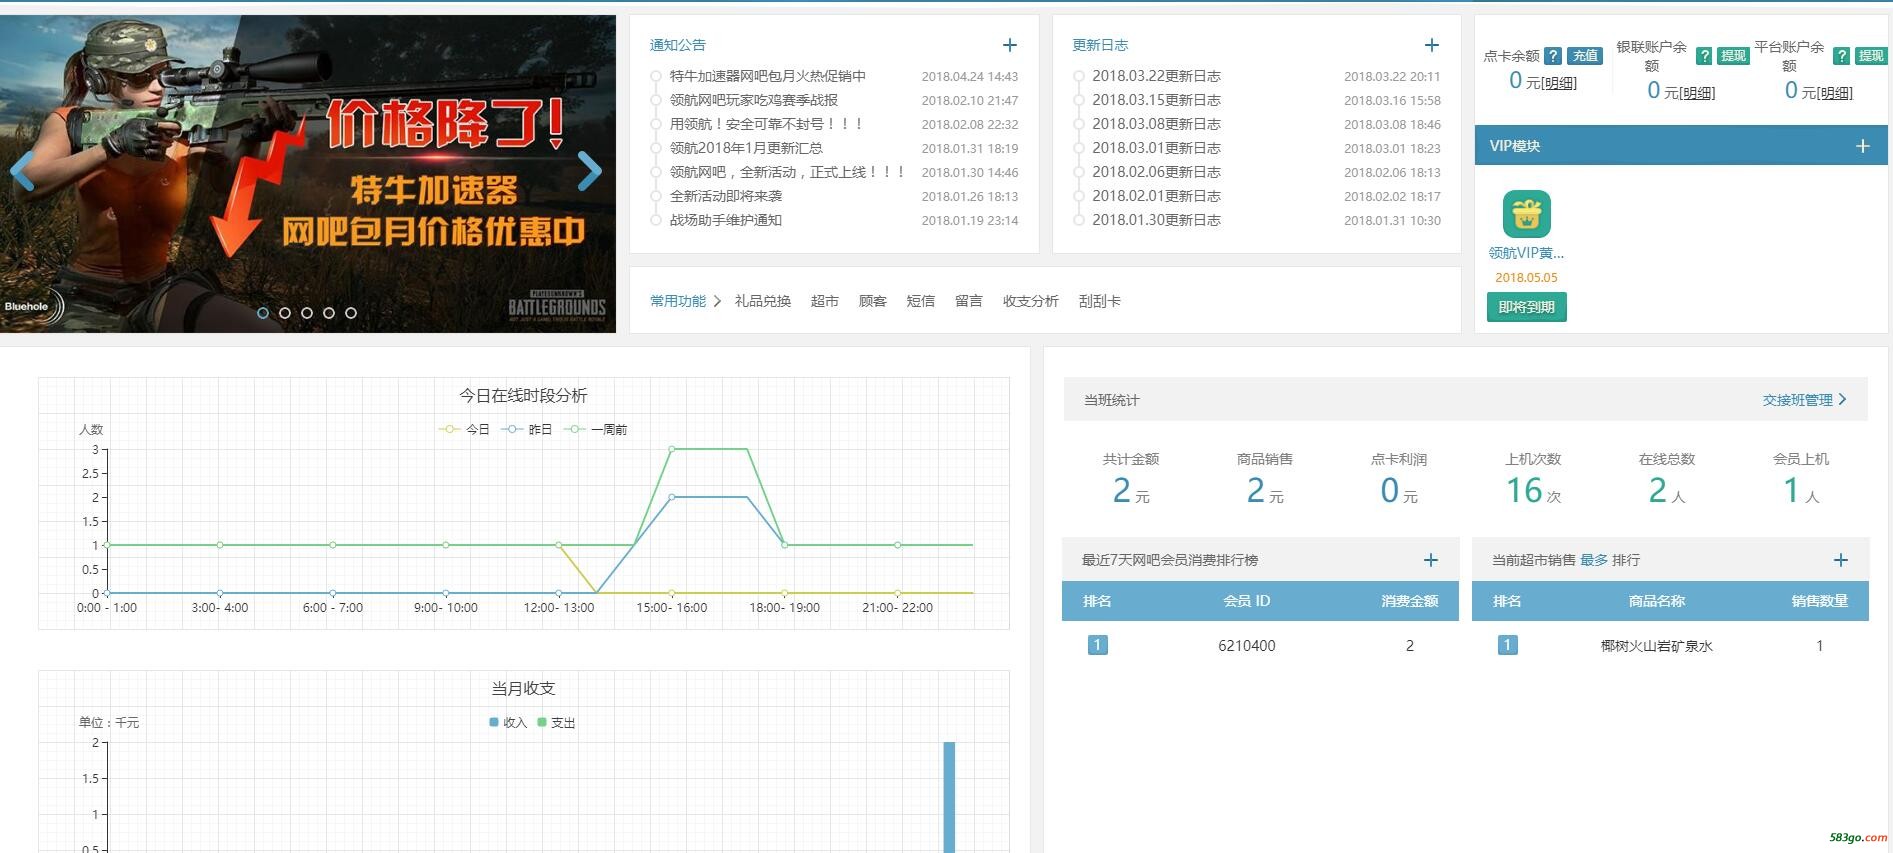Open notice 领航2018年1月更新汇总

pyautogui.click(x=746, y=148)
